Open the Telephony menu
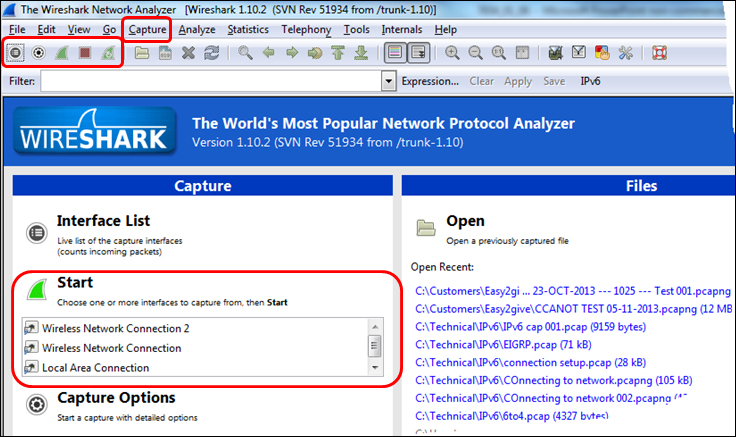Viewport: 736px width, 437px height. click(x=306, y=30)
